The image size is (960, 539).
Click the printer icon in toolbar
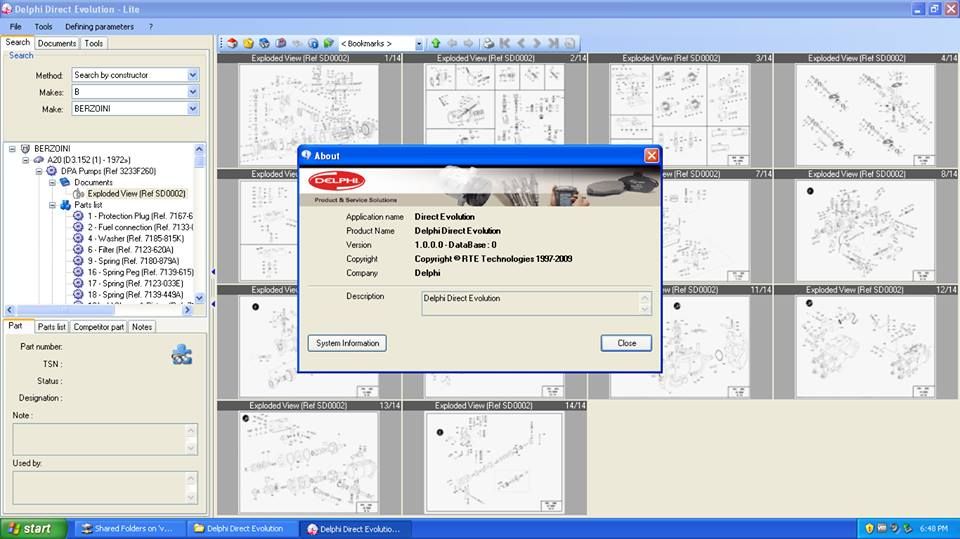click(x=488, y=43)
